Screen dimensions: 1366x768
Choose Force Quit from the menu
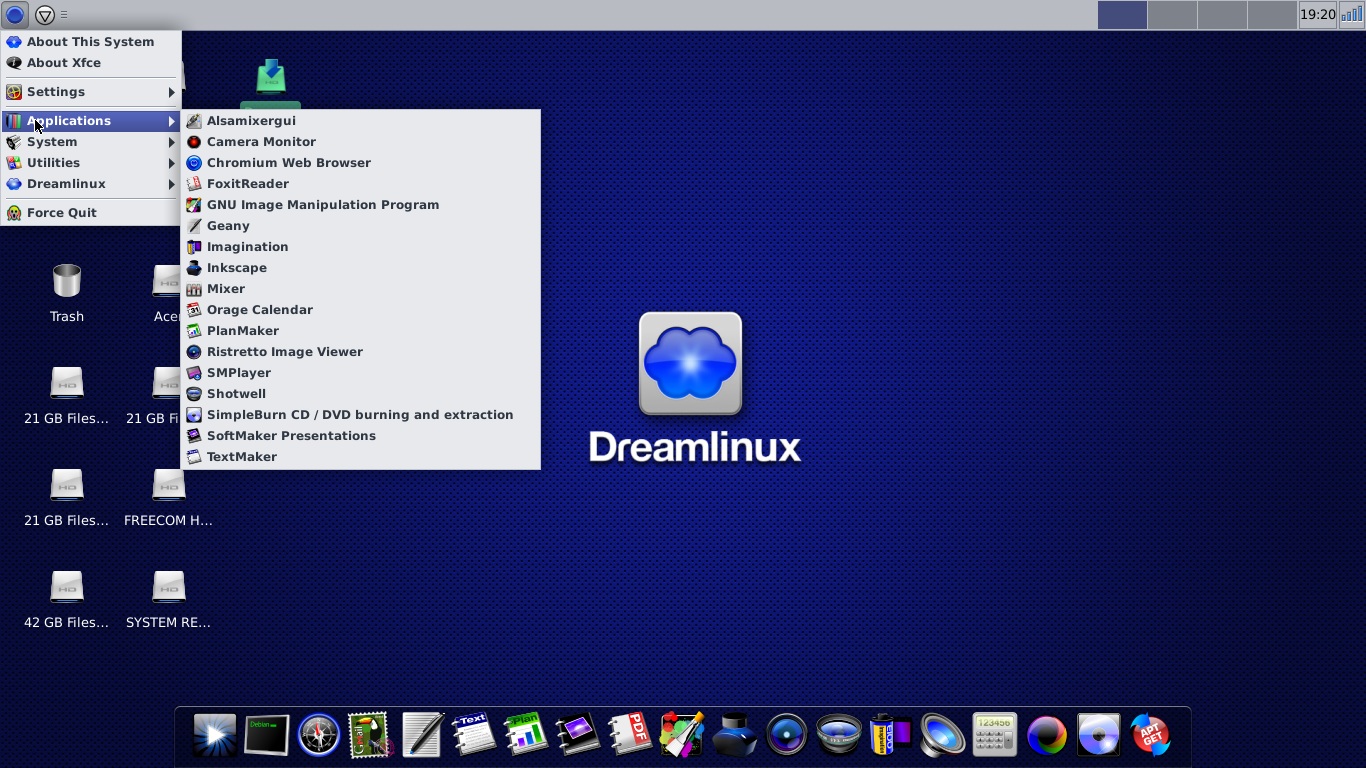[x=91, y=213]
